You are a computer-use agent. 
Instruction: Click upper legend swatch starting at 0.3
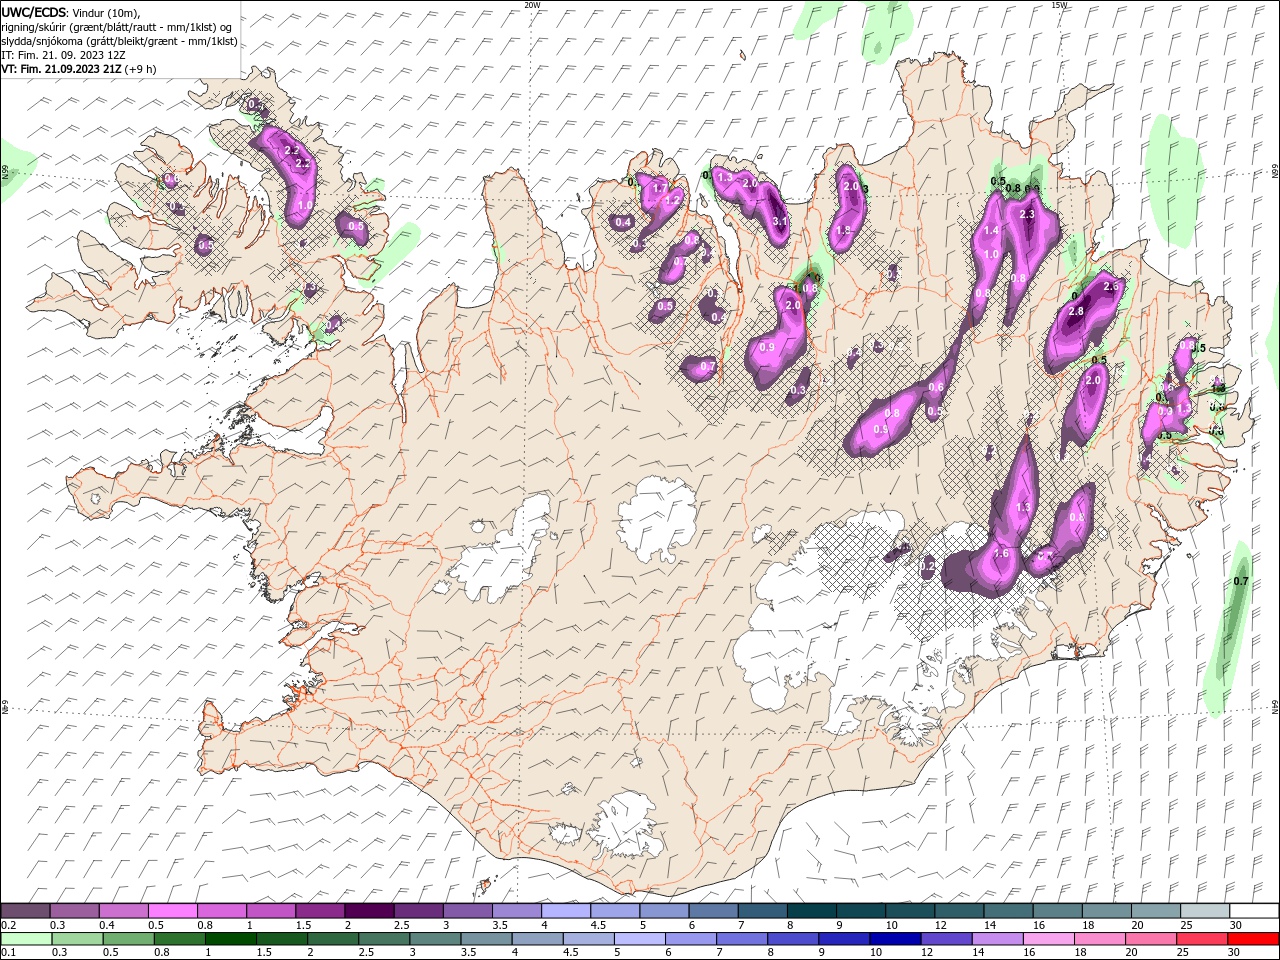[x=74, y=910]
